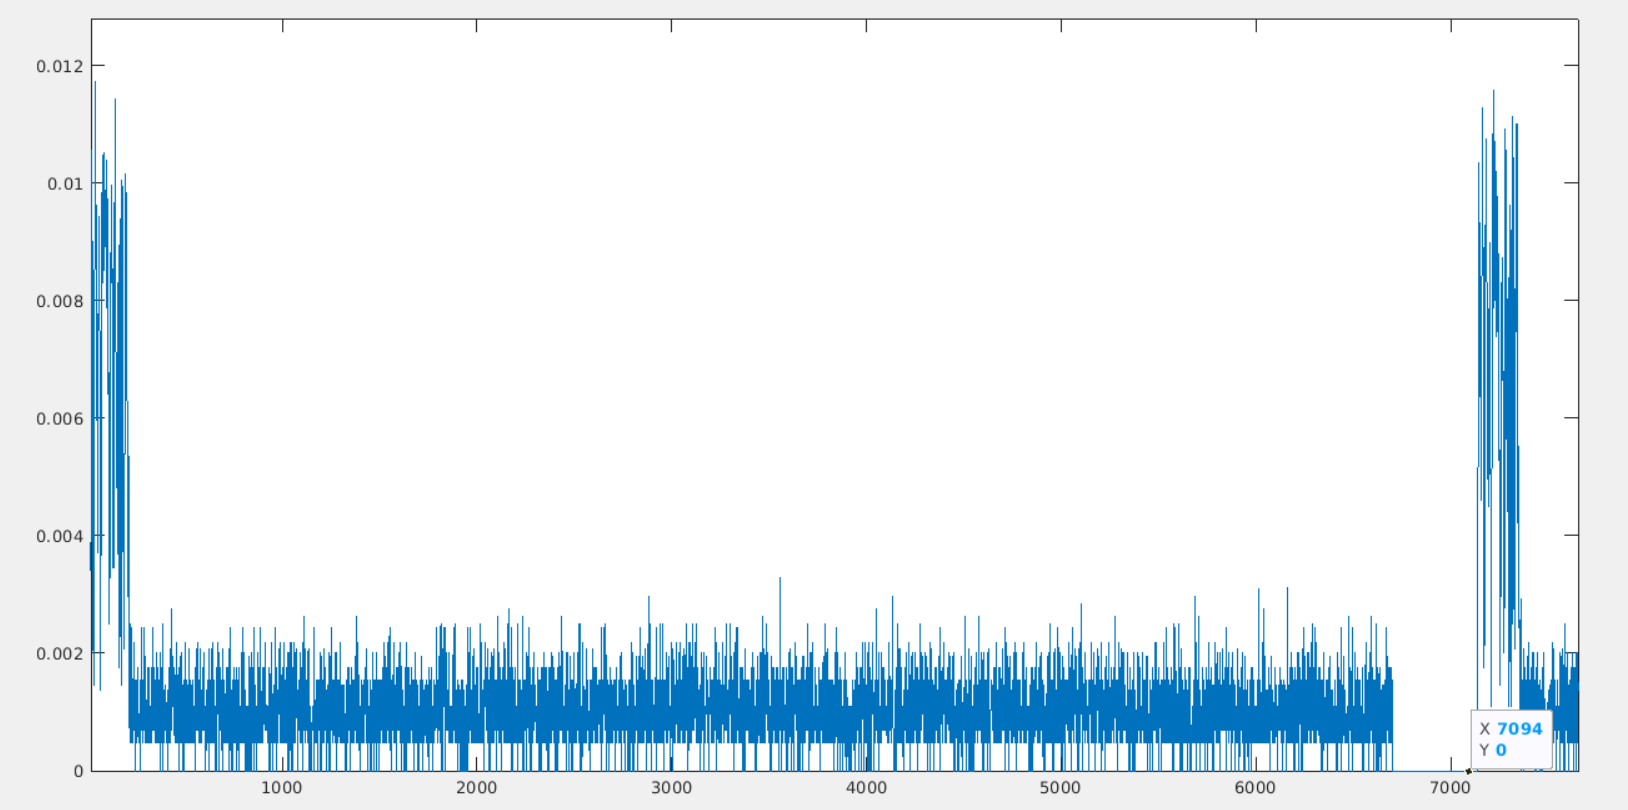Click the 0.012 y-axis tick label
The image size is (1628, 810).
pyautogui.click(x=60, y=67)
